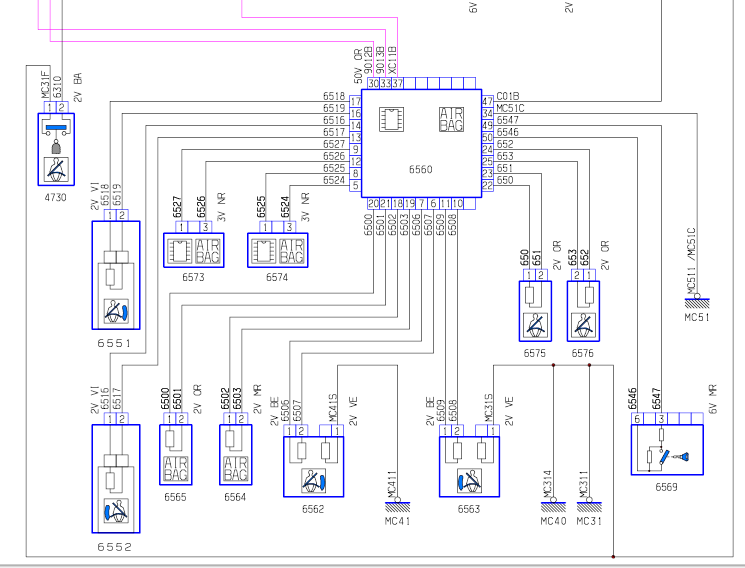745x568 pixels.
Task: Click pin 6 of connector 6569
Action: 637,419
